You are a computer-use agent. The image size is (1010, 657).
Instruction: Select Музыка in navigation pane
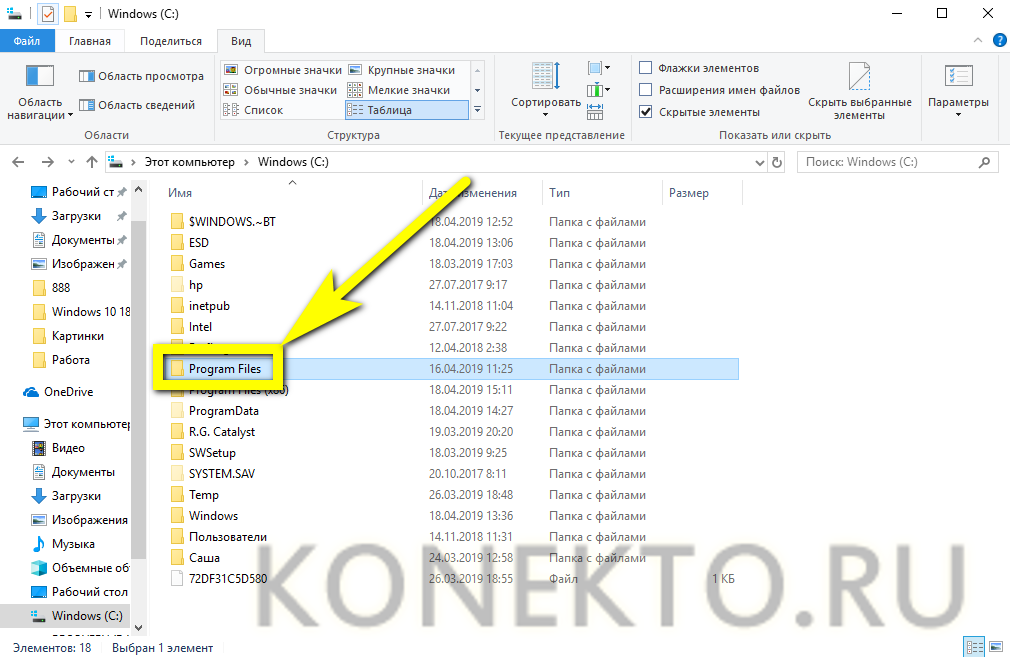coord(64,544)
